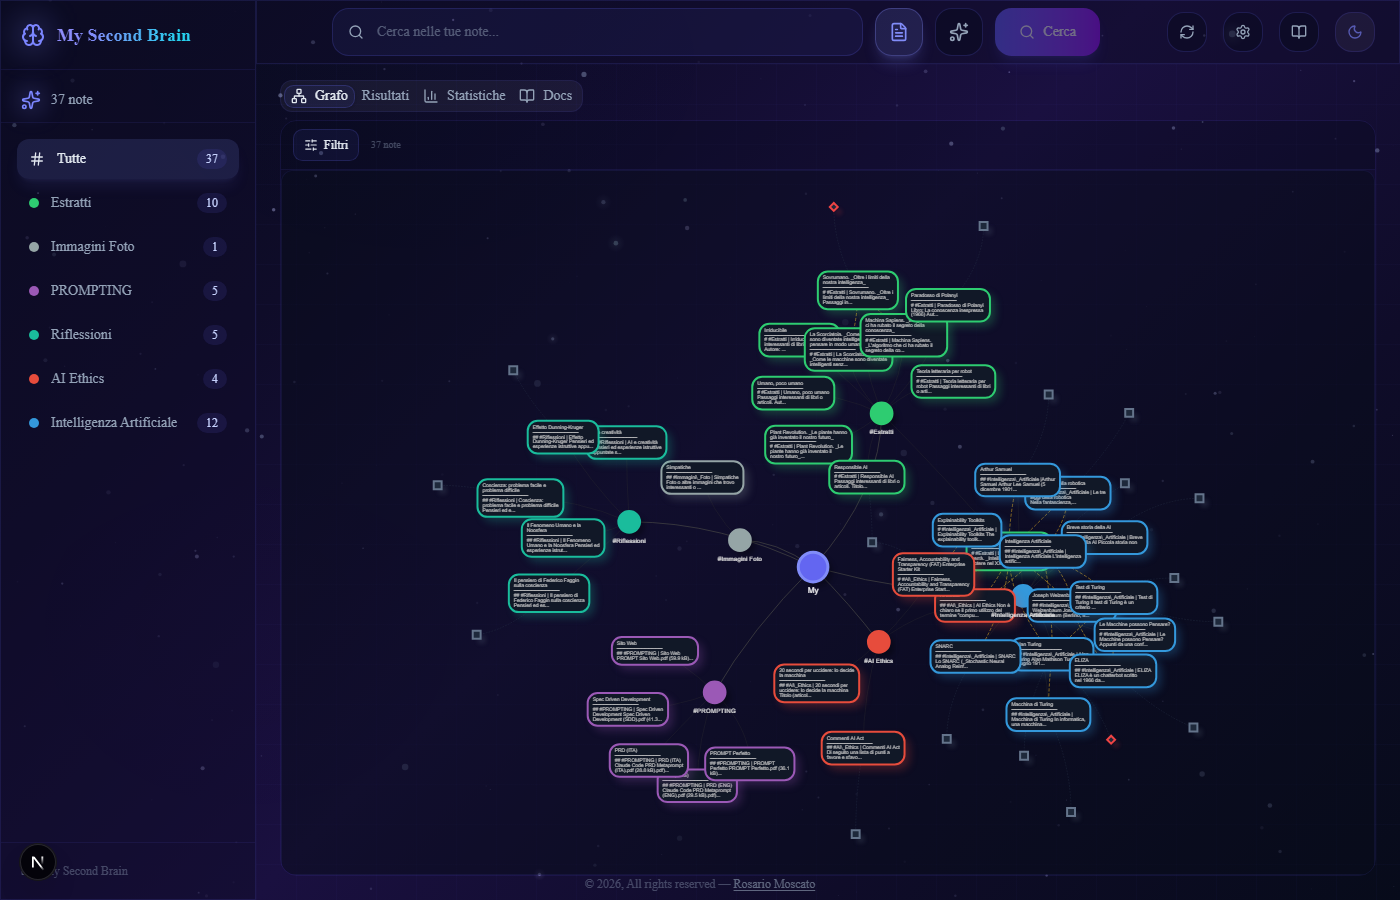Screen dimensions: 1400x900
Task: Open the Commenti AI Act note card
Action: tap(863, 748)
